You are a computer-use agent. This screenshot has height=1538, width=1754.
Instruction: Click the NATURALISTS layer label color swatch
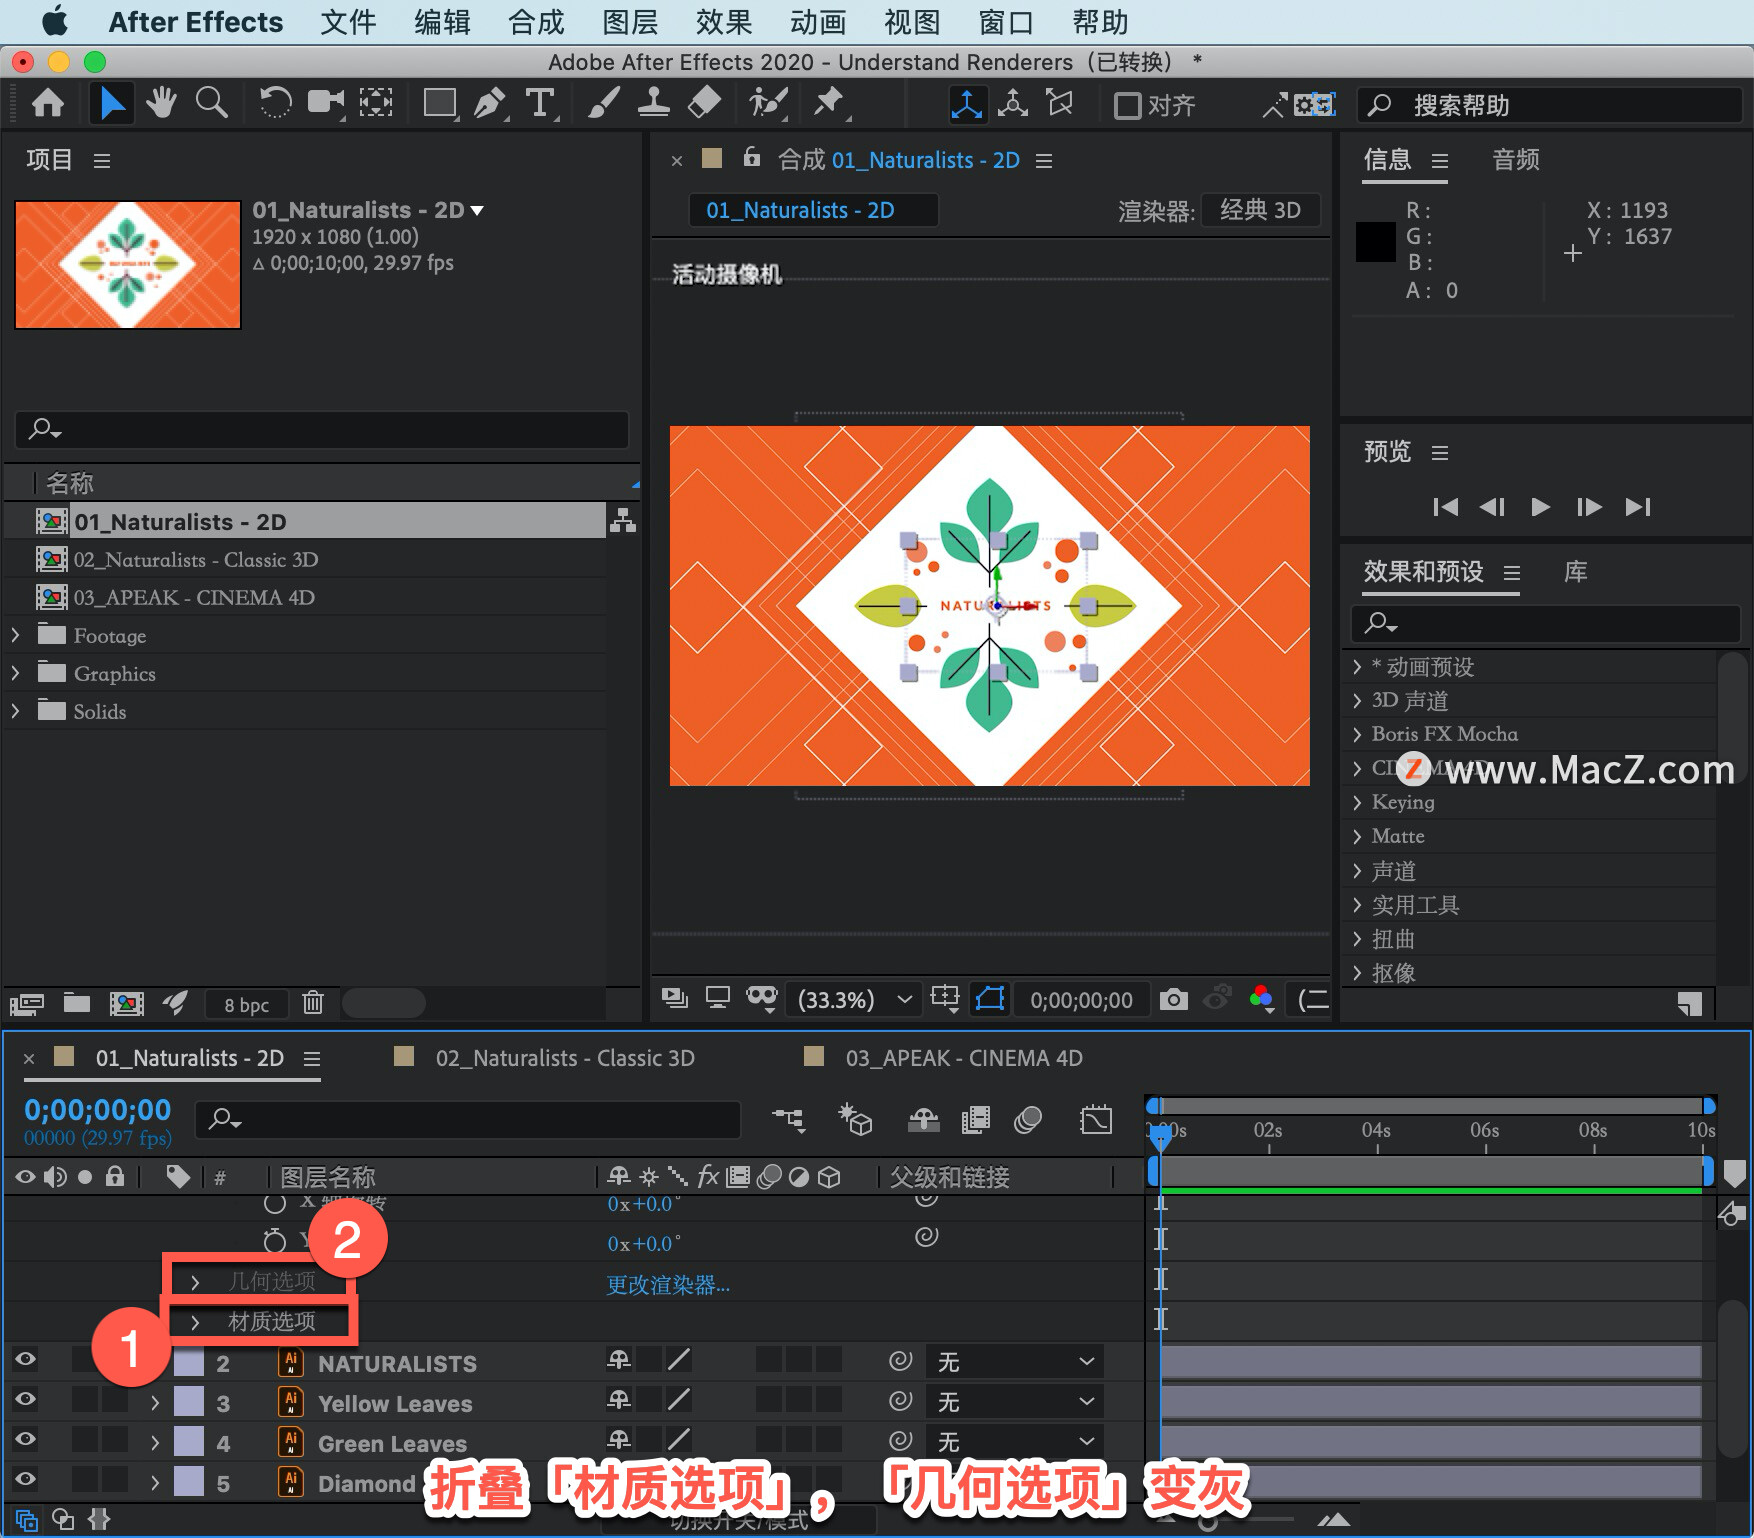point(189,1362)
